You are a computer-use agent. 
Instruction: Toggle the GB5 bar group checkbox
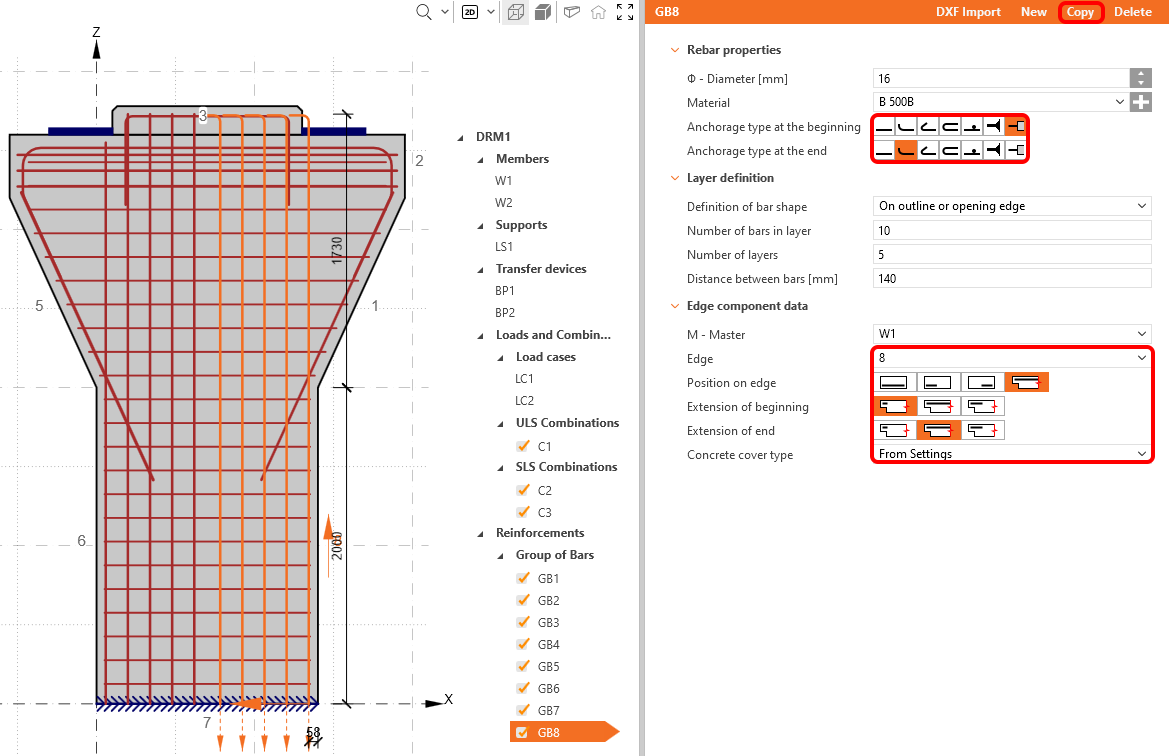[x=521, y=667]
